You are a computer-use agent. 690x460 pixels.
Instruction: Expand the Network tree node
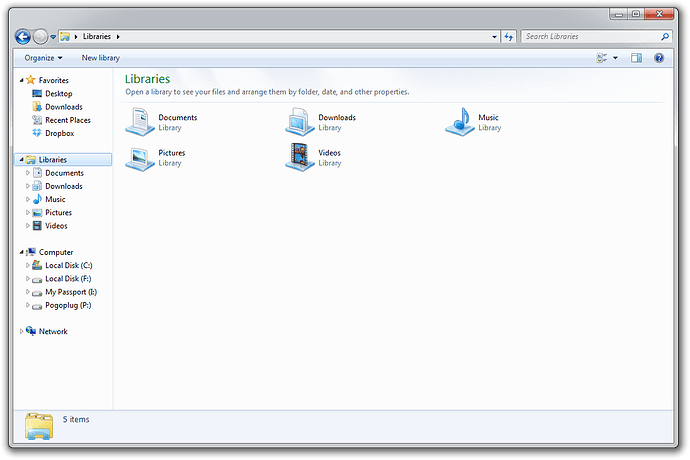click(21, 331)
